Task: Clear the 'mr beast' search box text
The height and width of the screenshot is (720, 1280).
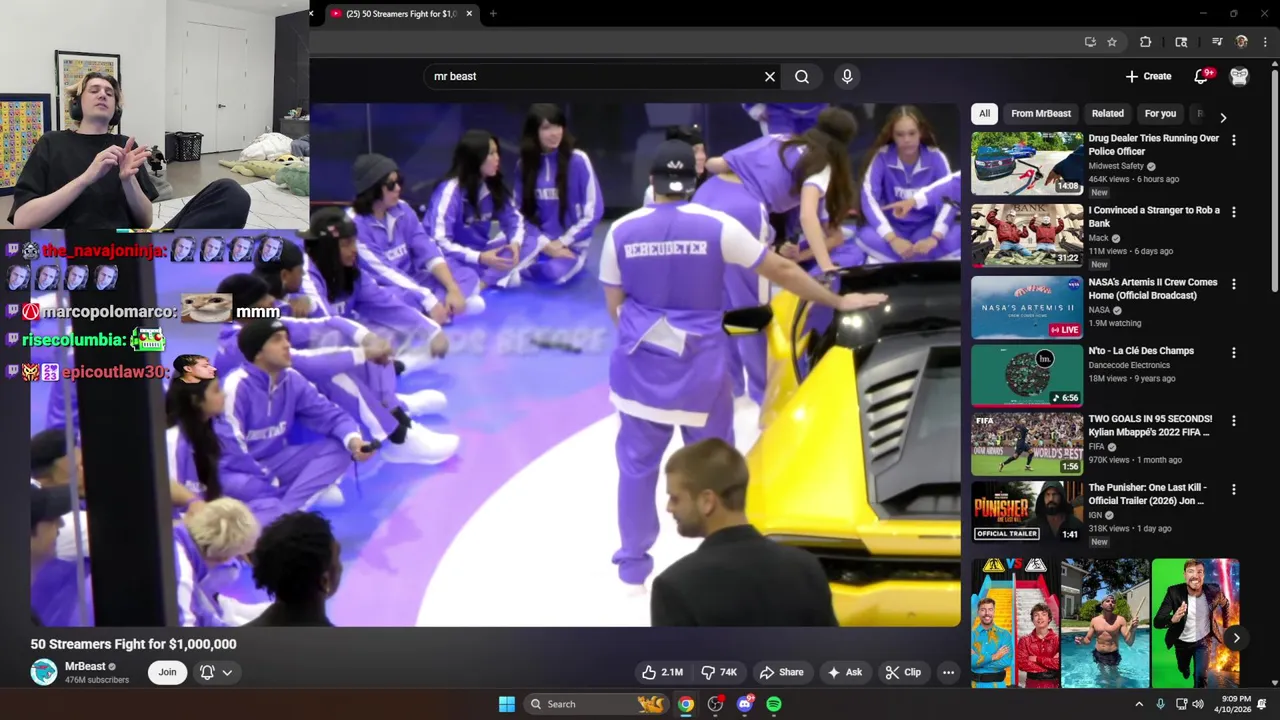Action: pyautogui.click(x=770, y=76)
